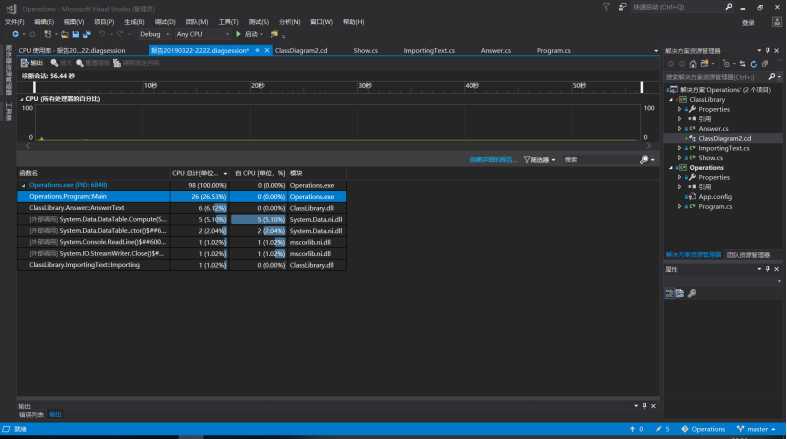Expand Answer.cs node in Solution Explorer

[680, 129]
